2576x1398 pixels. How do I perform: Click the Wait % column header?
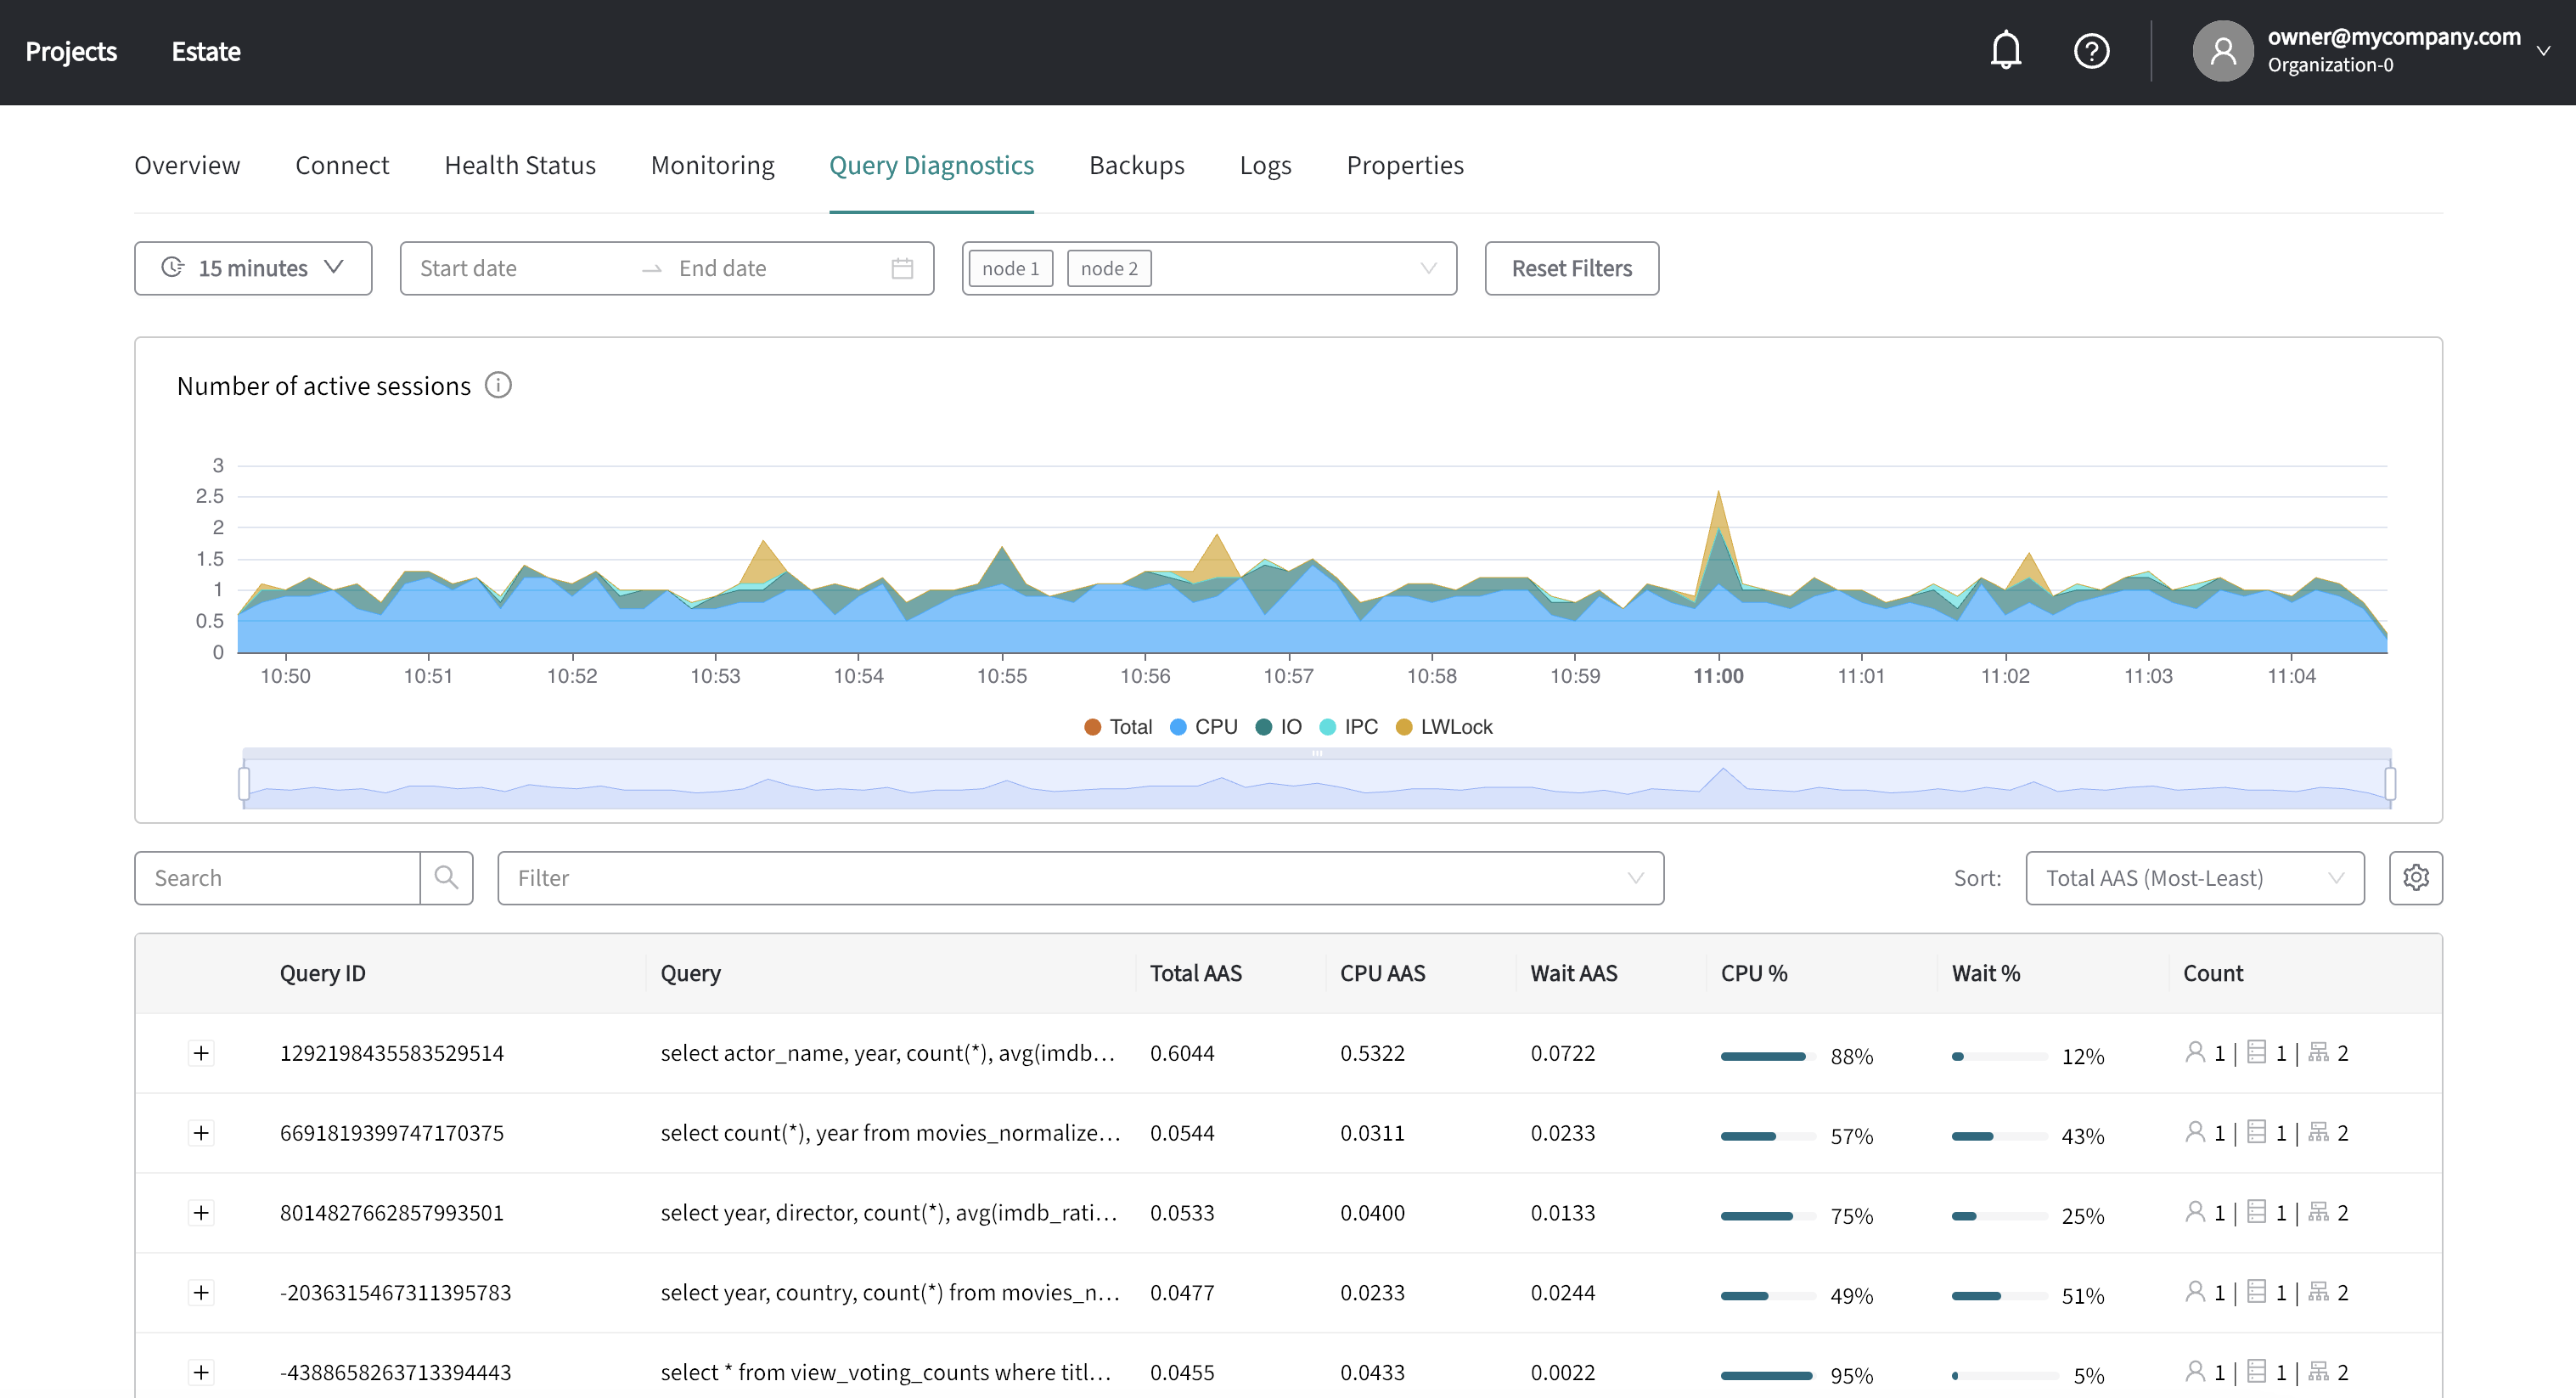pos(1985,973)
